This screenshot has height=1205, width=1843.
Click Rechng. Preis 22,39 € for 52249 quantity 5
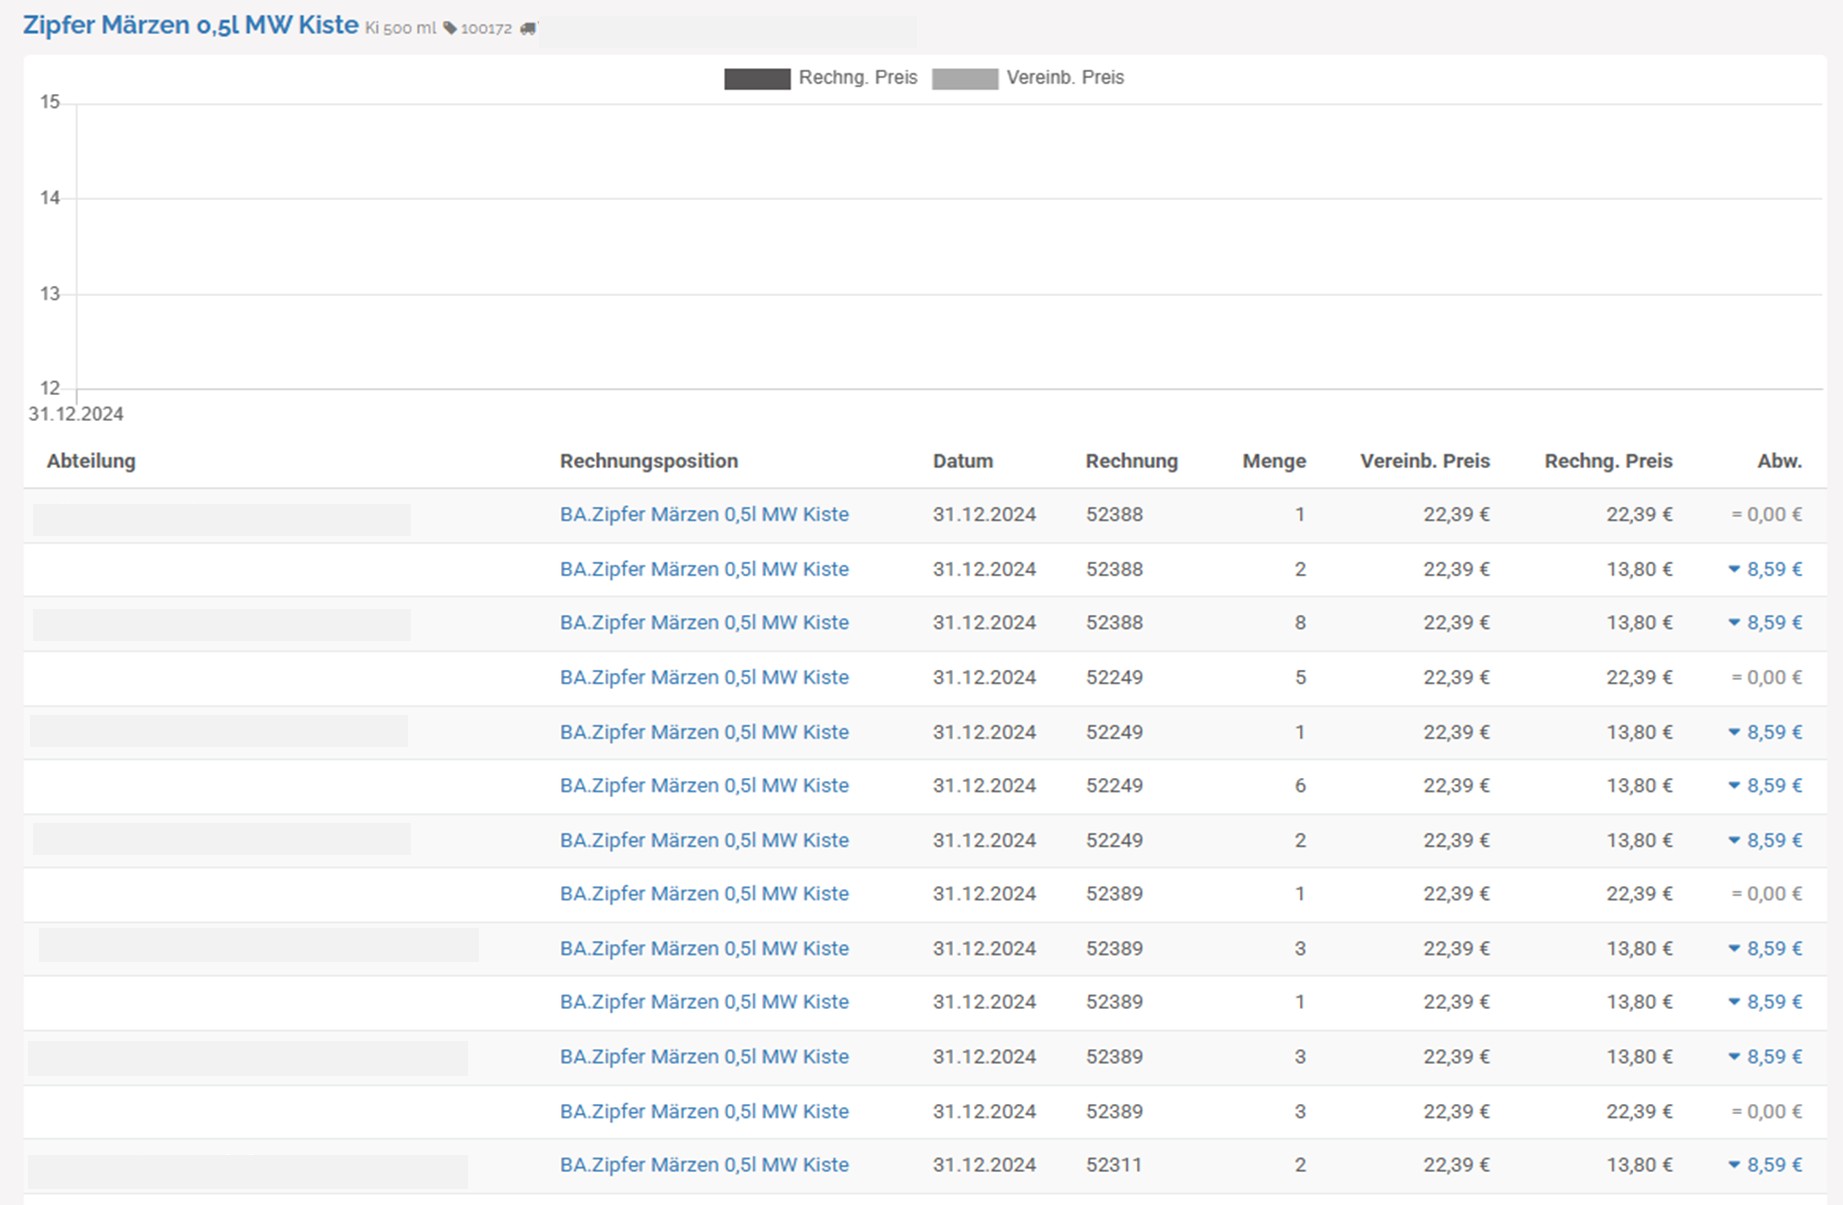pos(1639,677)
